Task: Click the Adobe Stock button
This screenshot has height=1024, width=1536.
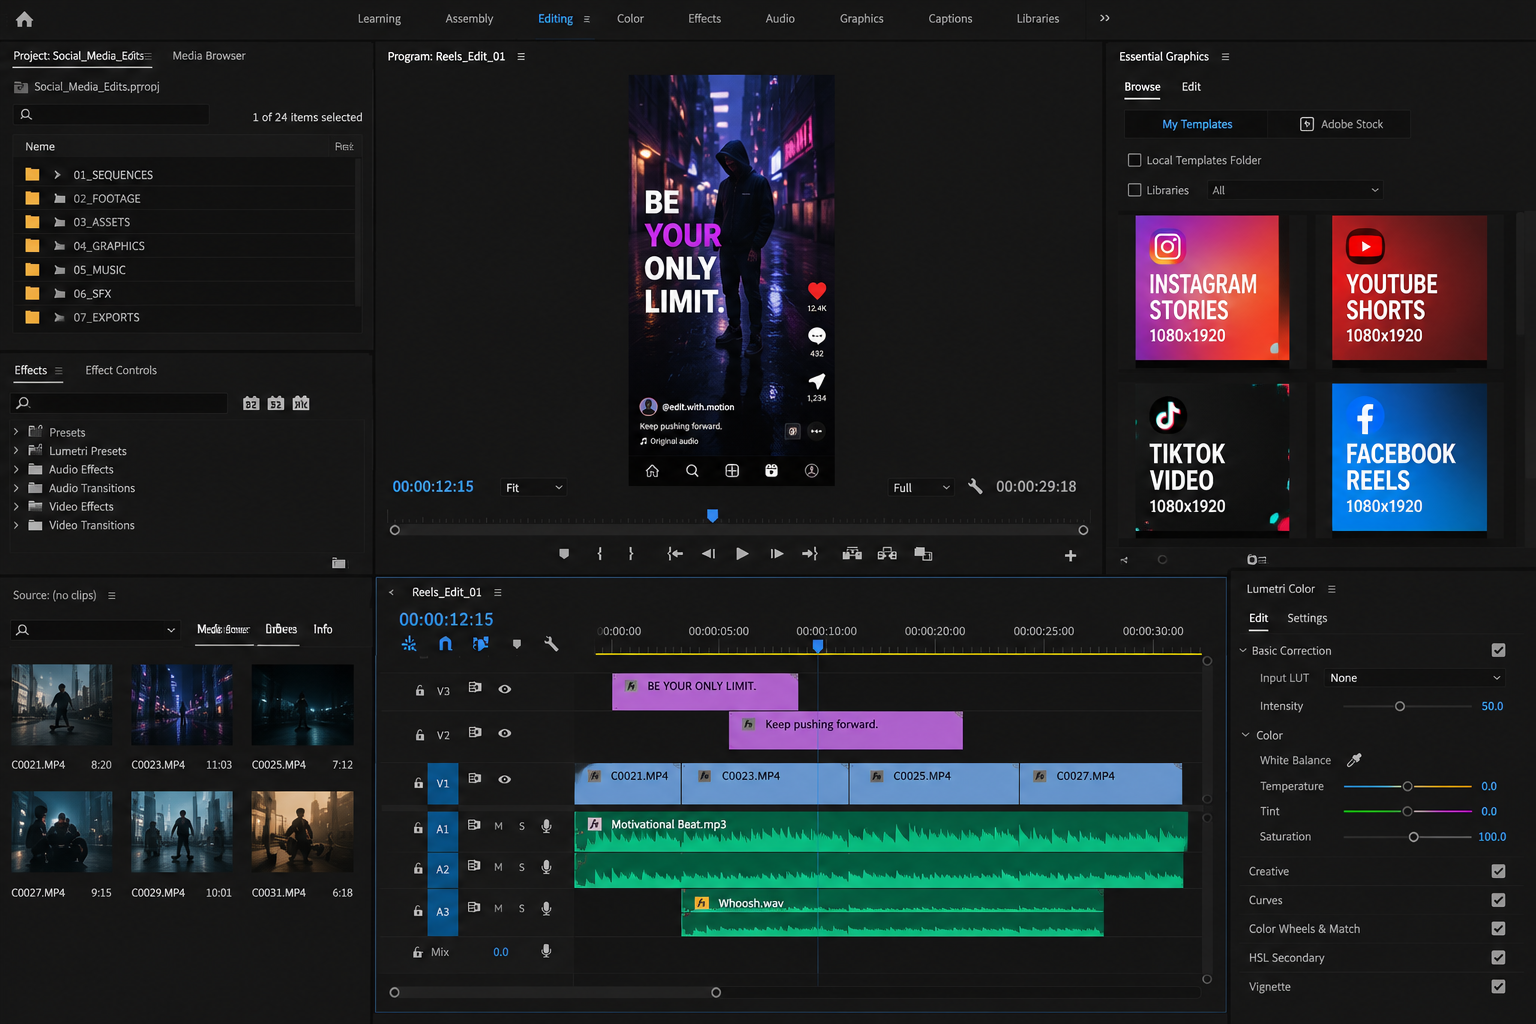Action: pos(1340,124)
